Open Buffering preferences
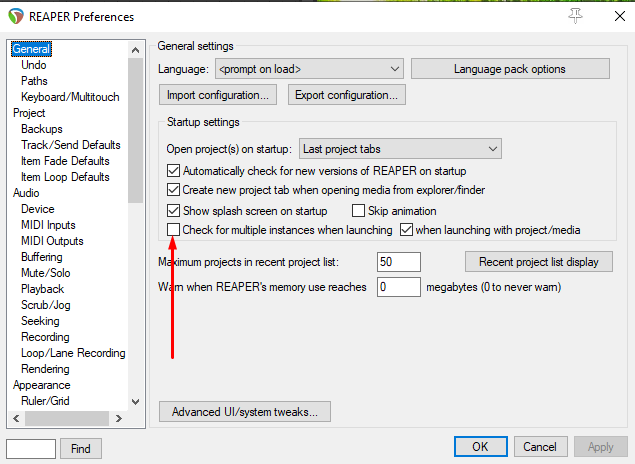 pyautogui.click(x=42, y=257)
